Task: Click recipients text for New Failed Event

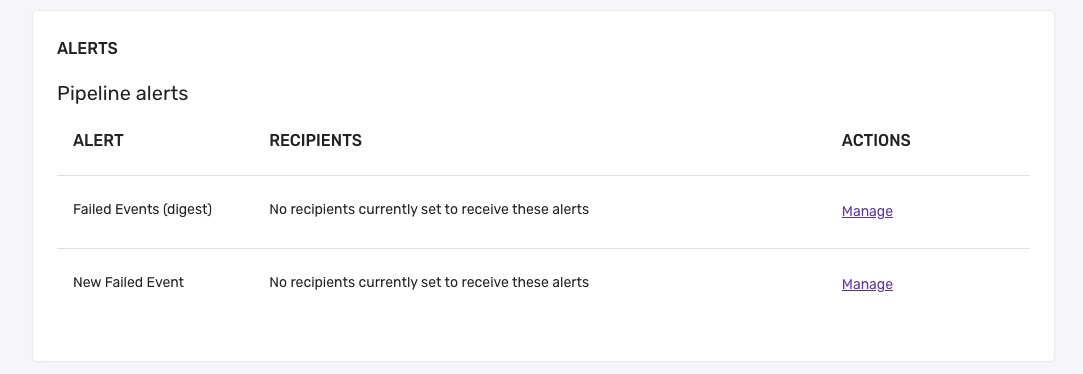Action: point(429,282)
